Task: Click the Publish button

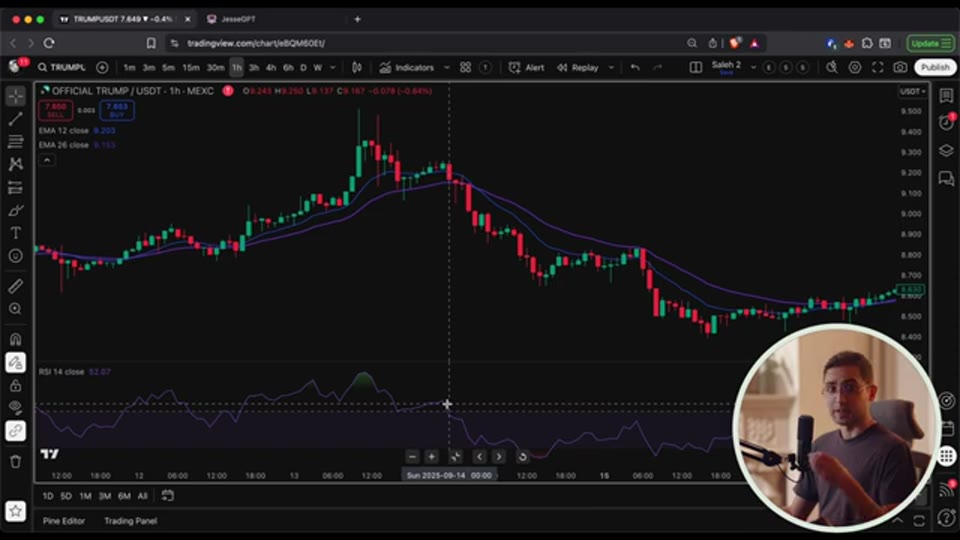Action: pyautogui.click(x=935, y=67)
